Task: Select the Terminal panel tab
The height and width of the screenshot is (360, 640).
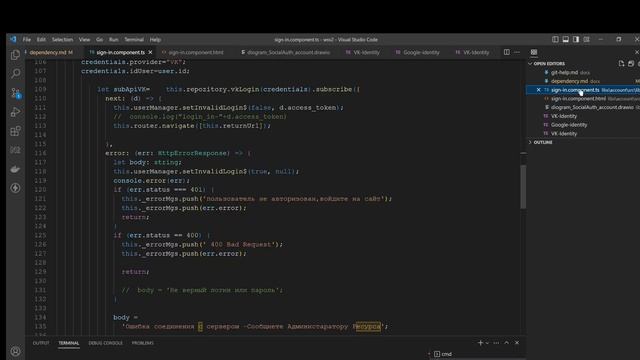Action: [x=69, y=343]
